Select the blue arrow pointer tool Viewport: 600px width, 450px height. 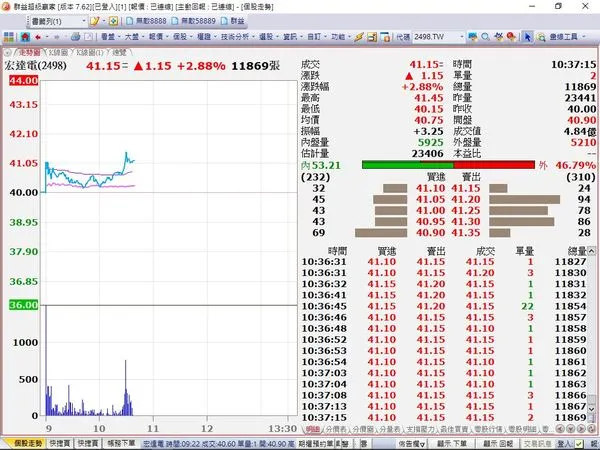pyautogui.click(x=528, y=37)
